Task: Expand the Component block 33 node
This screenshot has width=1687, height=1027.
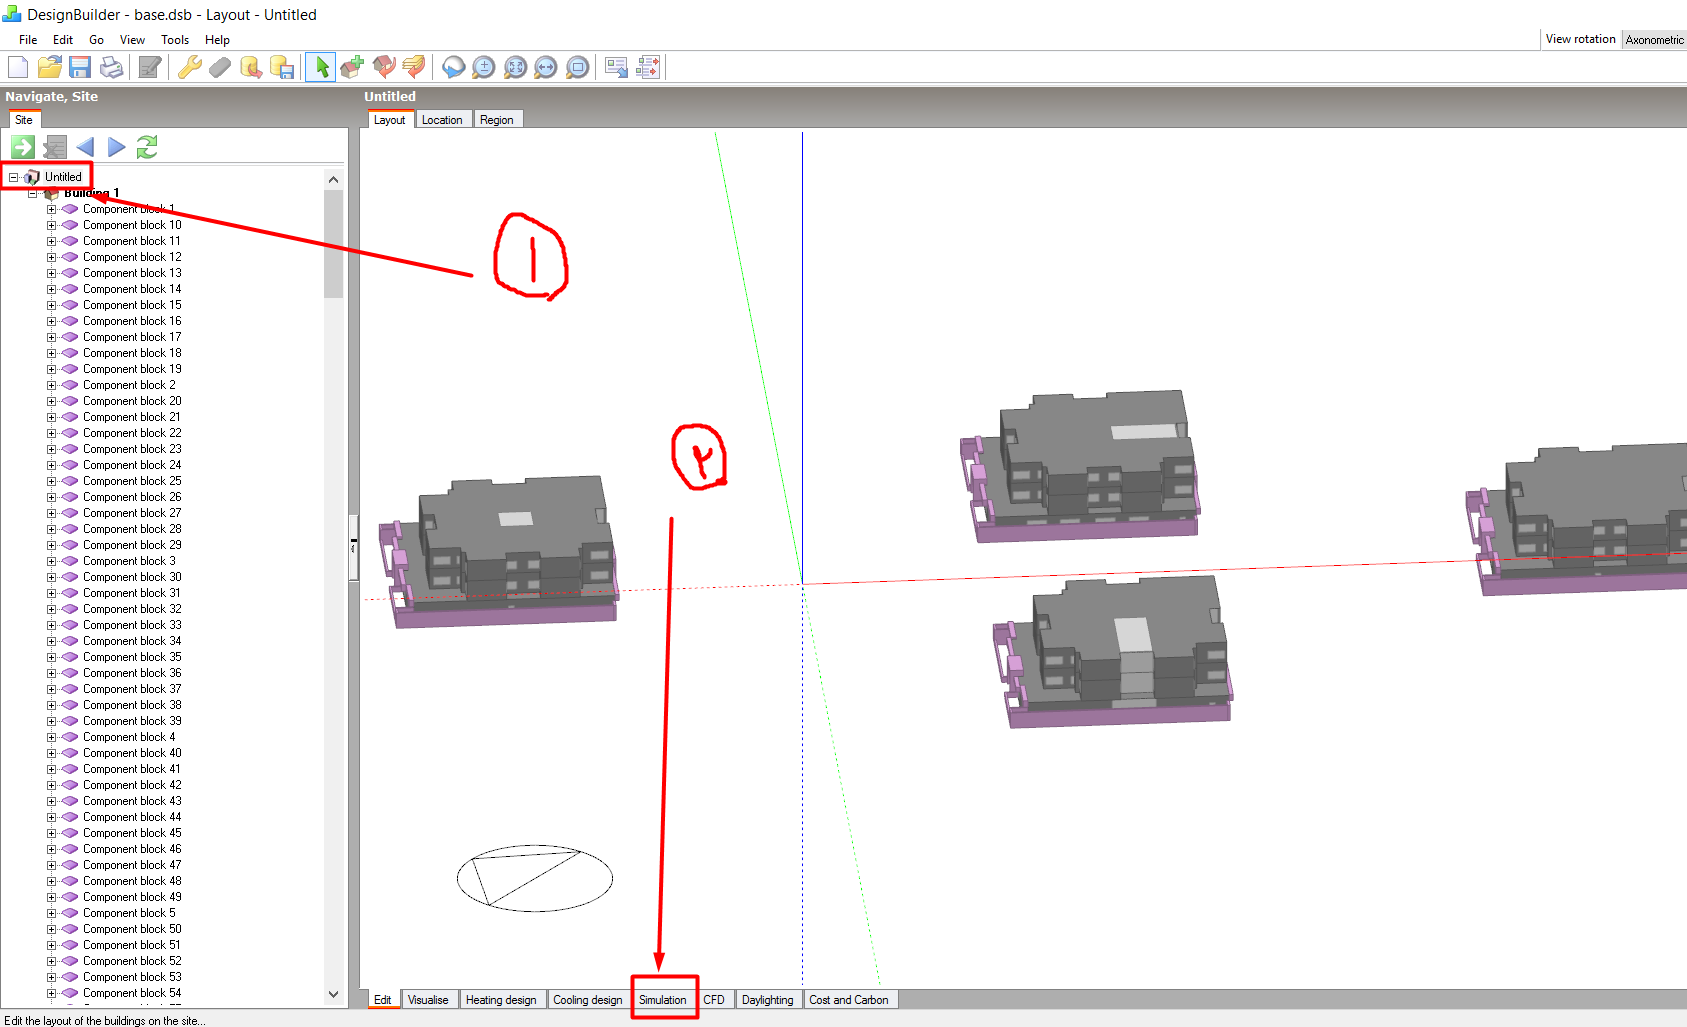Action: [x=52, y=625]
